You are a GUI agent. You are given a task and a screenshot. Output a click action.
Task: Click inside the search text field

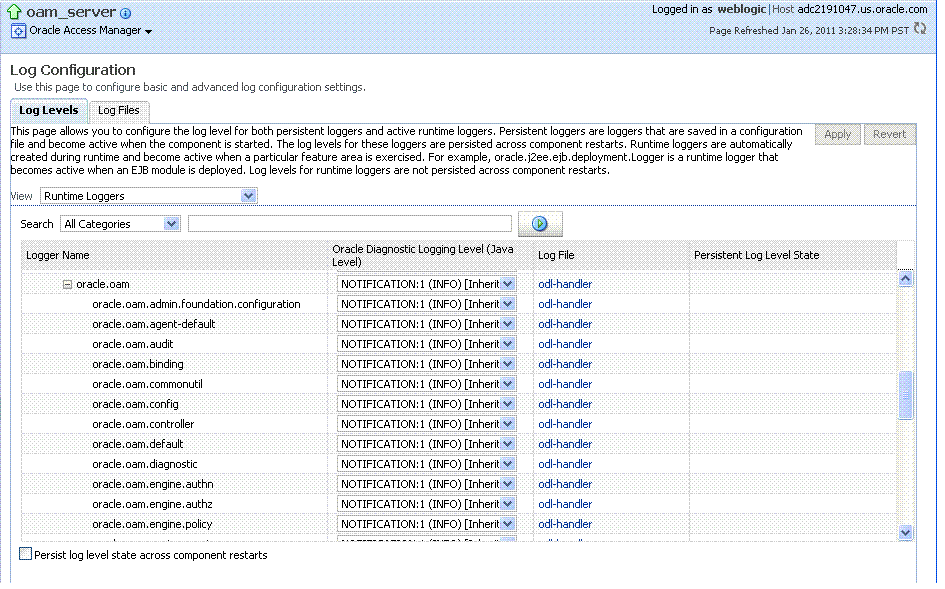[348, 221]
